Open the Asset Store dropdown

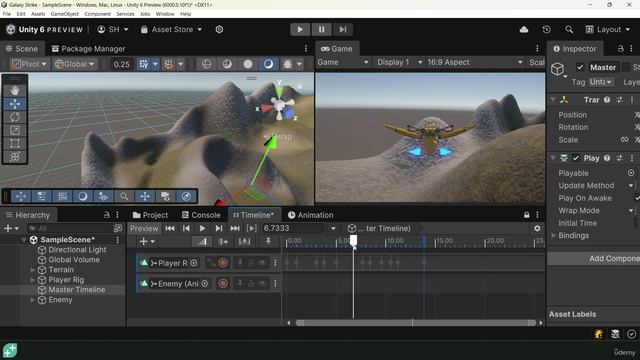pyautogui.click(x=171, y=29)
